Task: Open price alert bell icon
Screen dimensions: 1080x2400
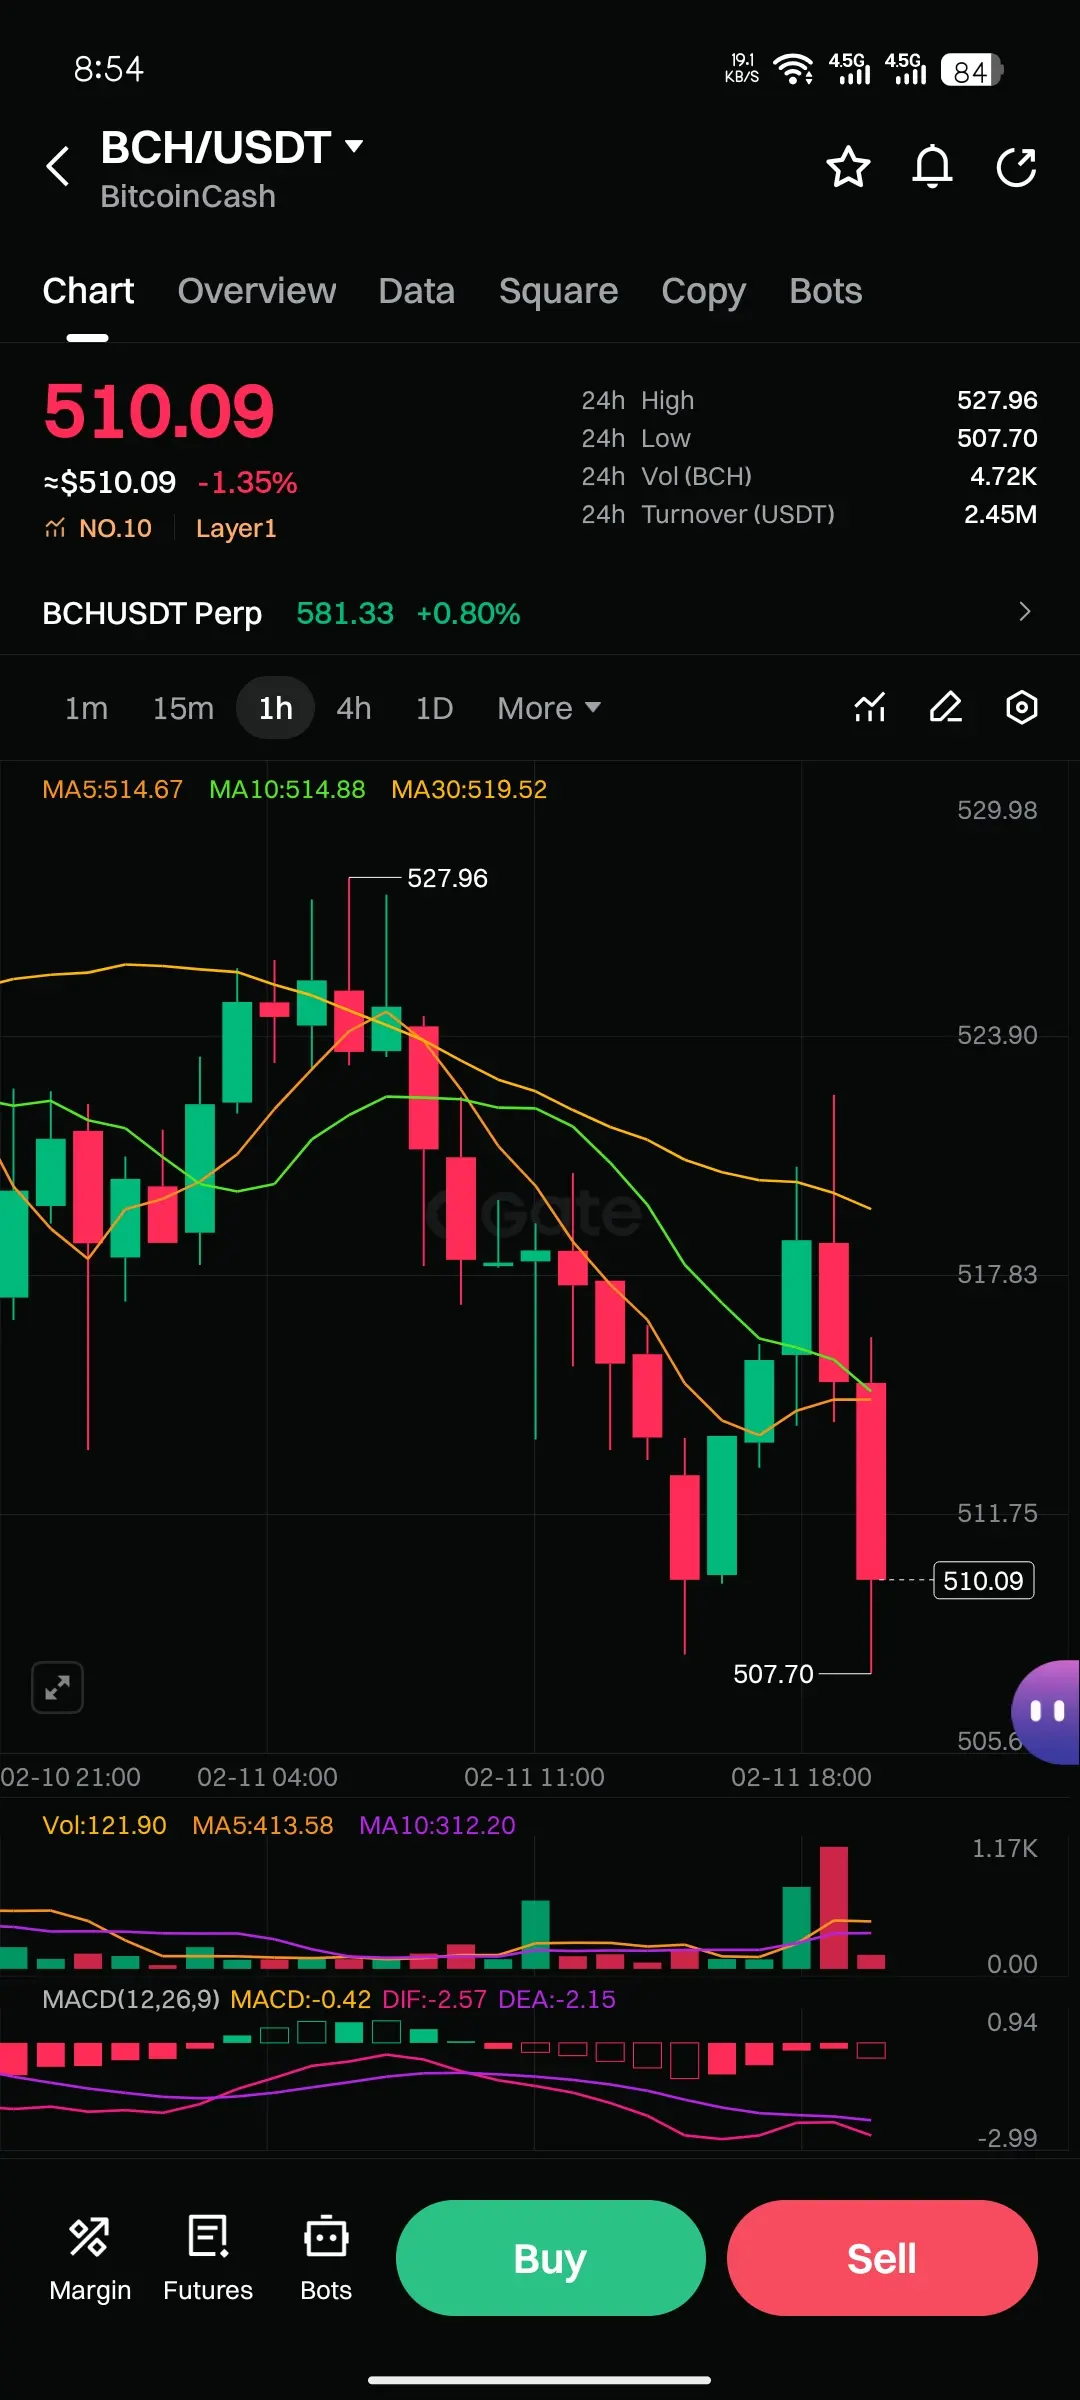Action: point(932,166)
